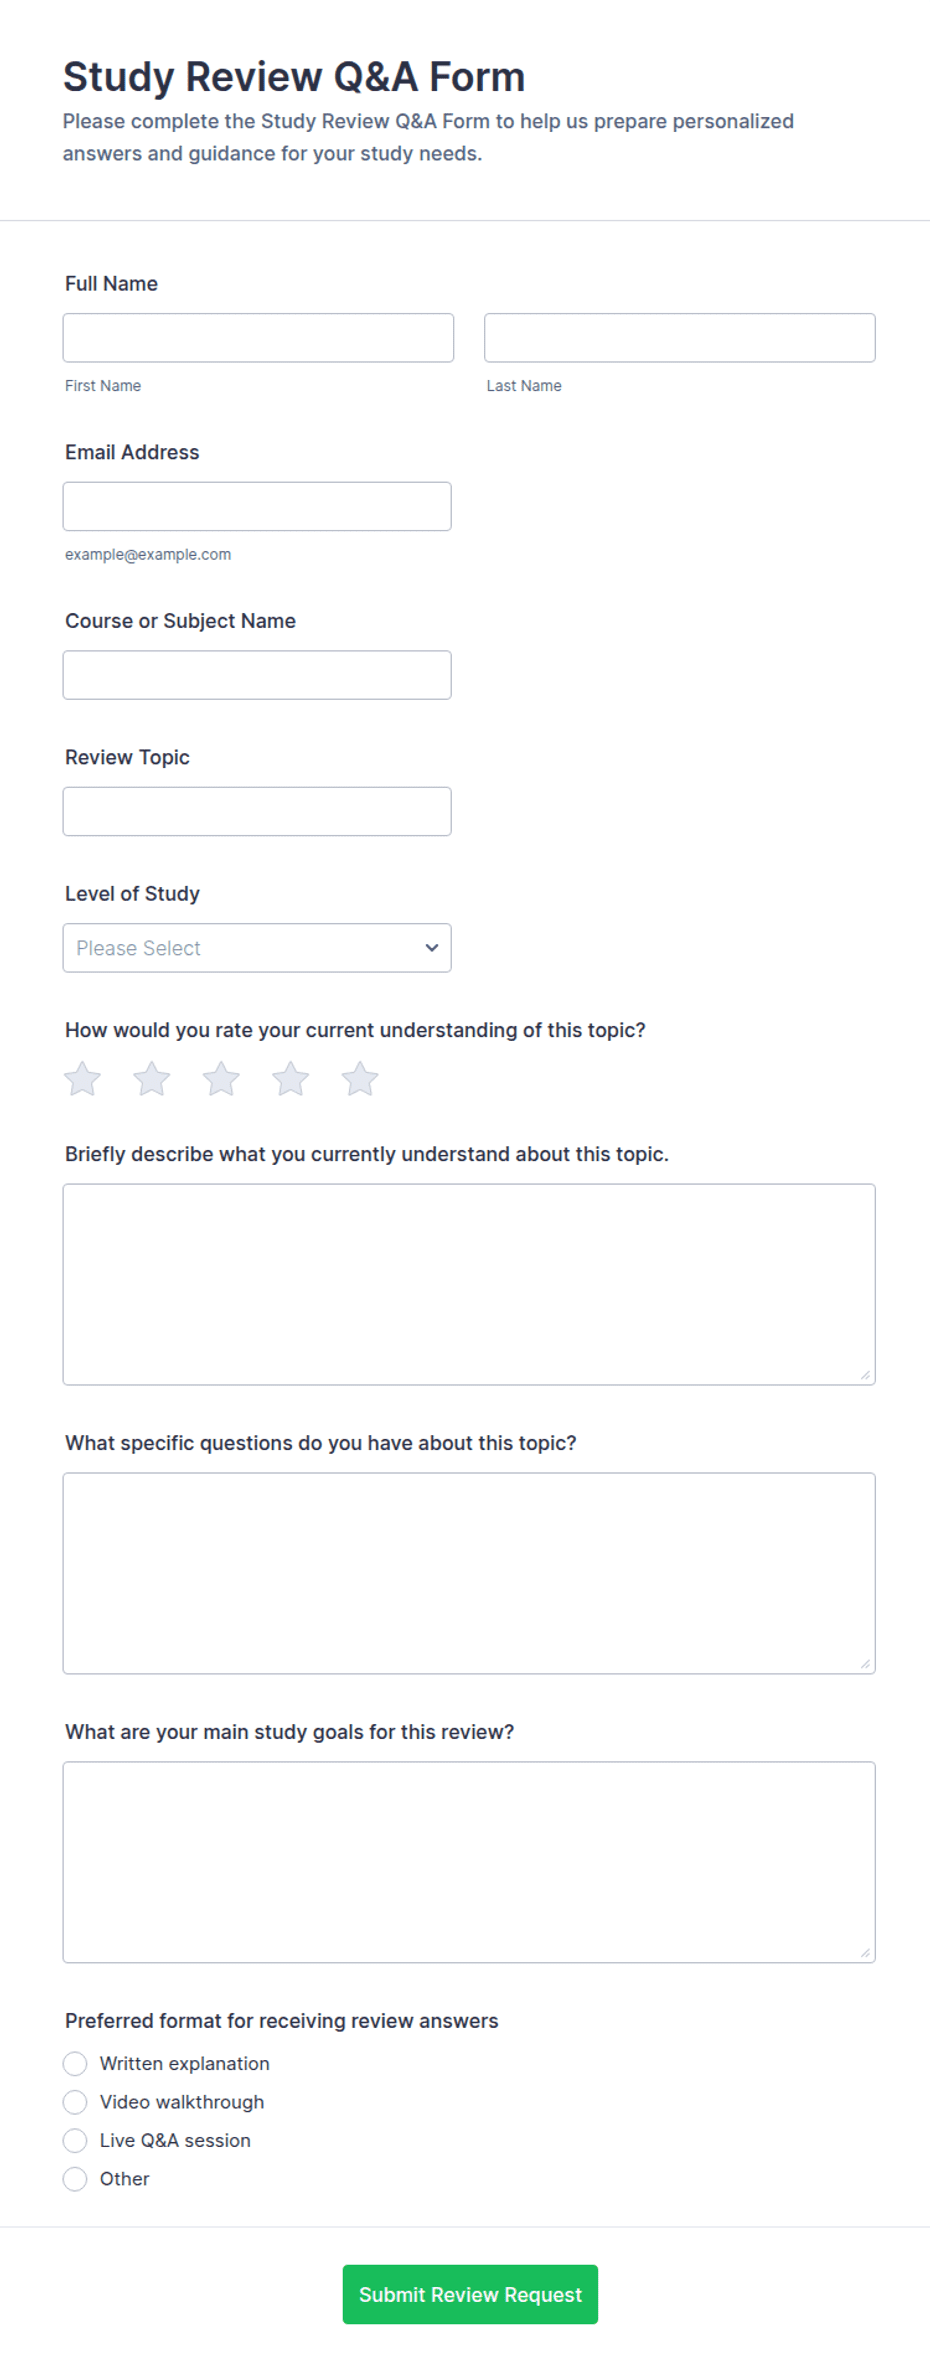Click into the Last Name field

pos(680,338)
